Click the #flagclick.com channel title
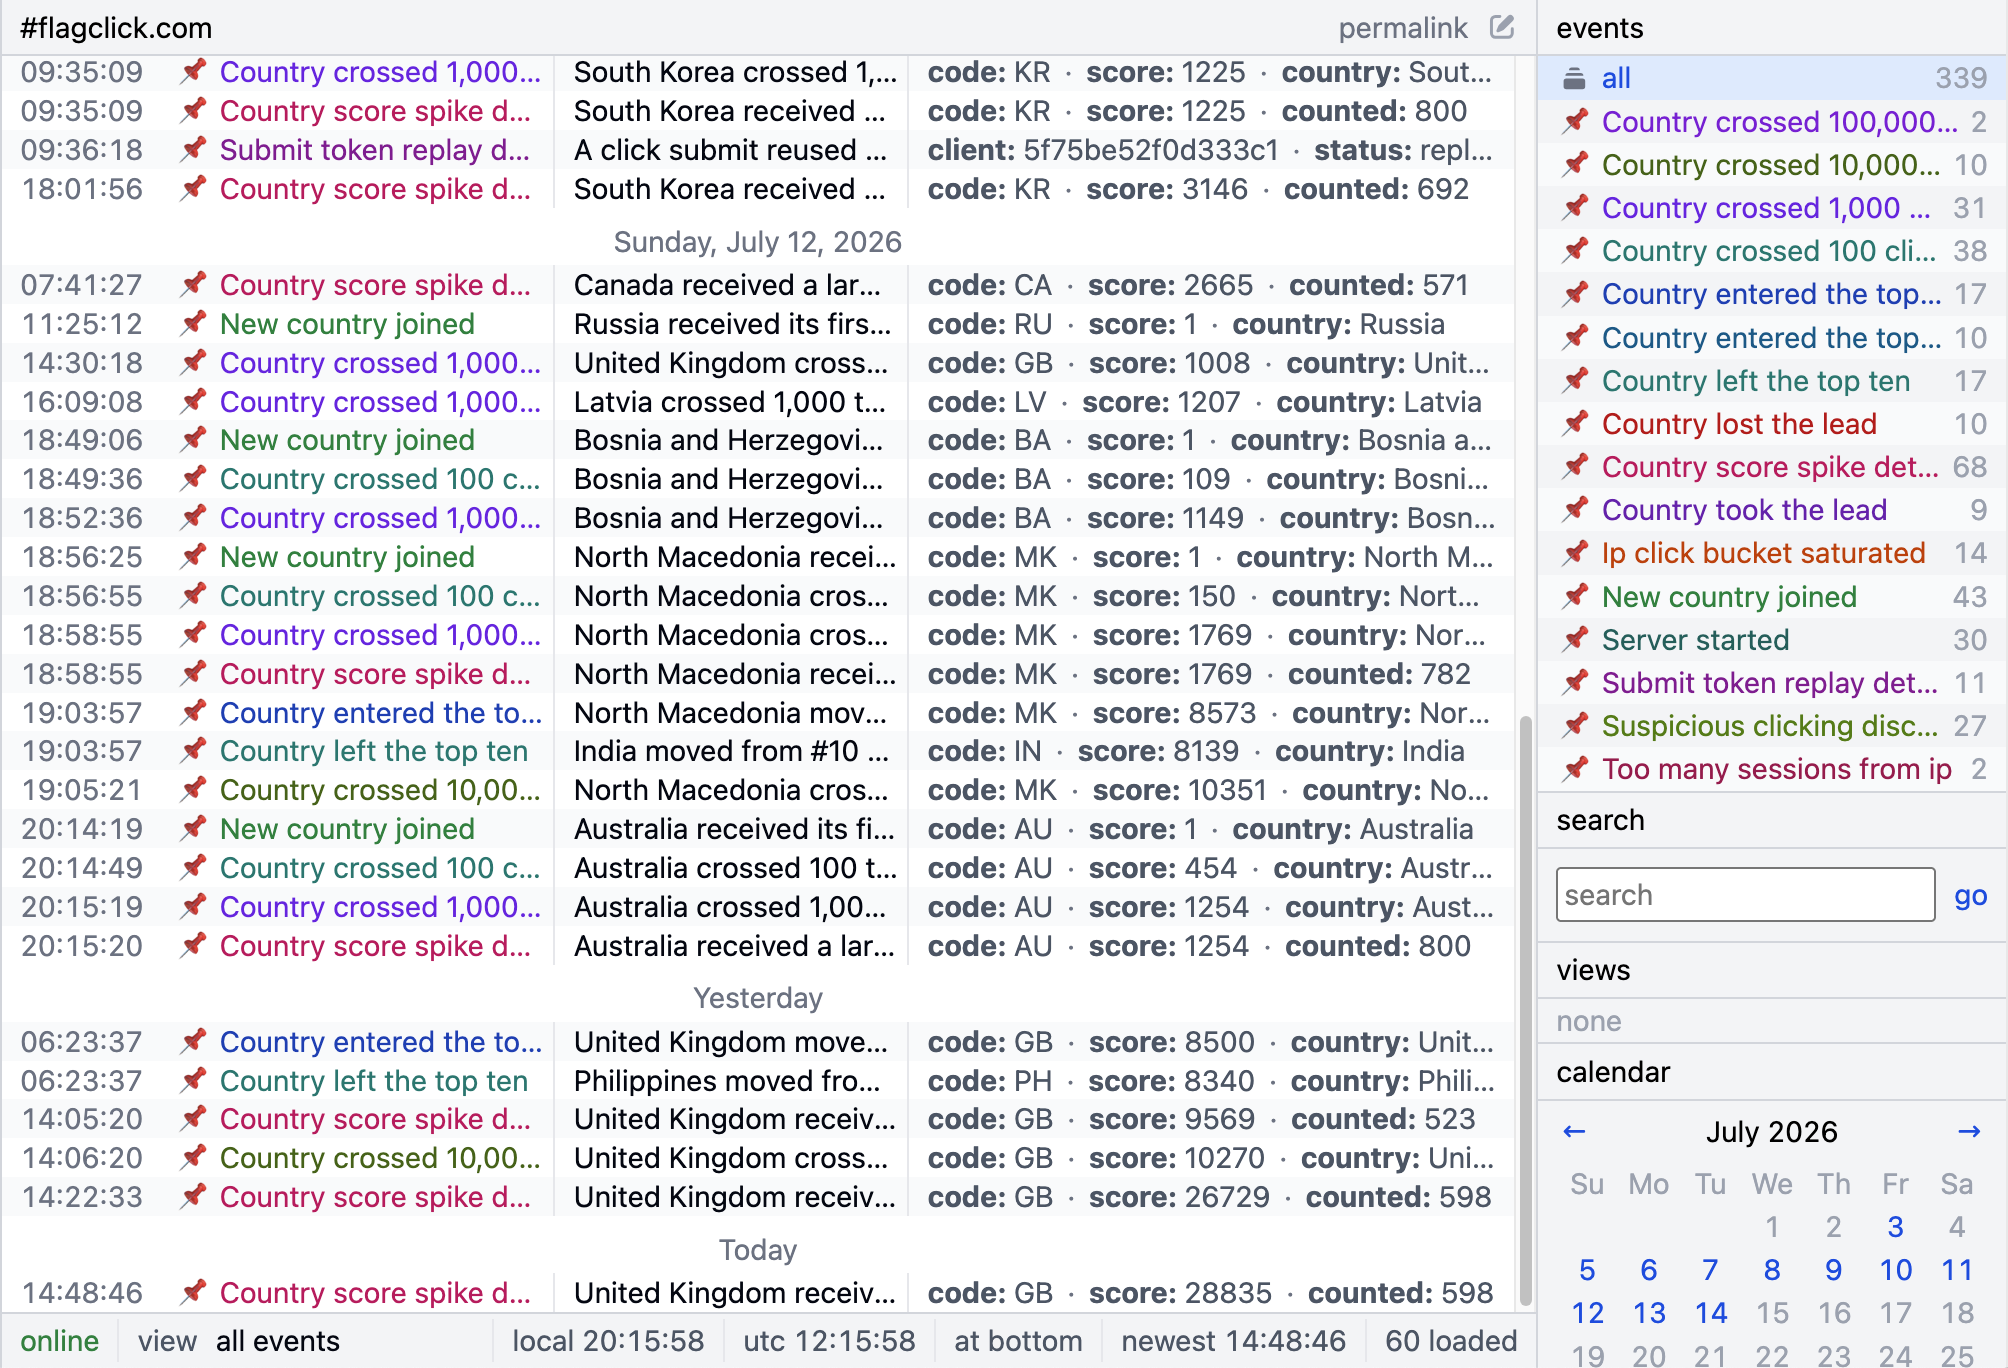 point(116,28)
